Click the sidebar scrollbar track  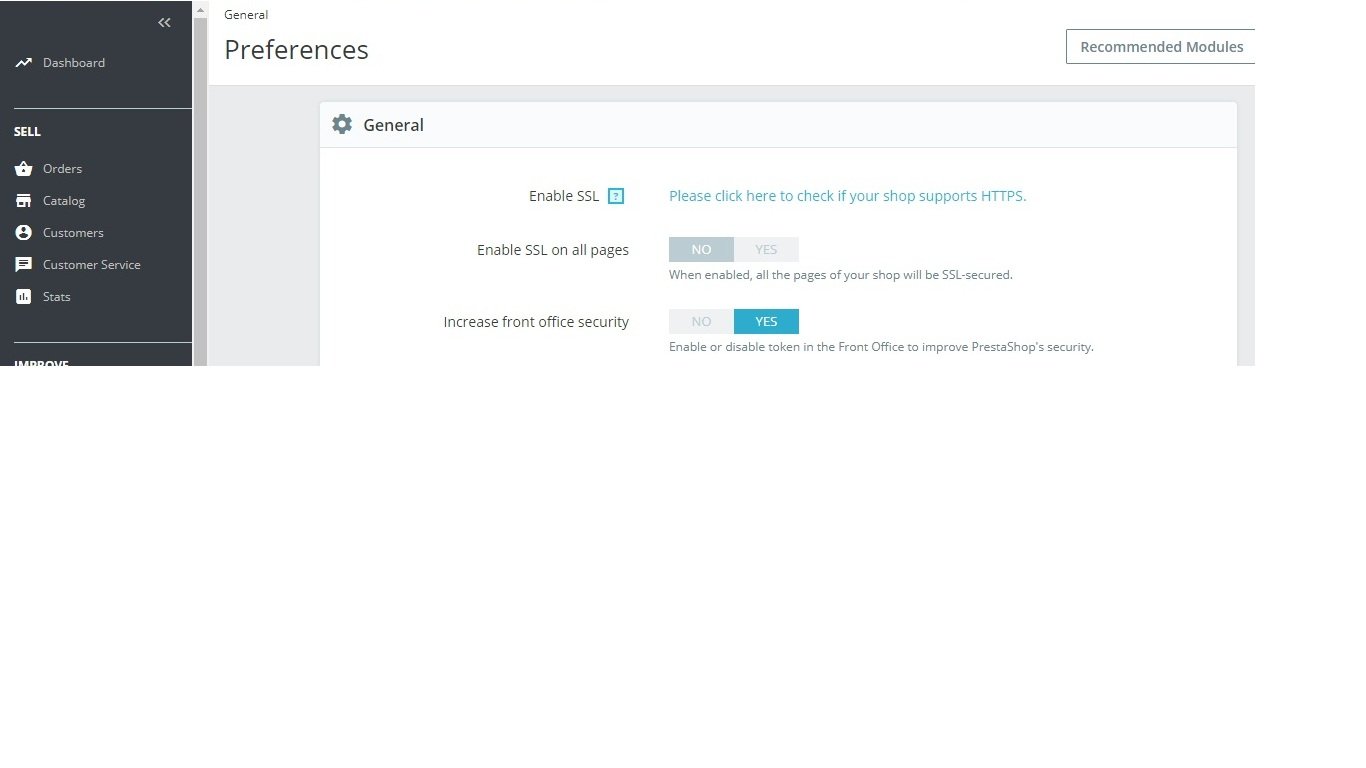point(200,190)
